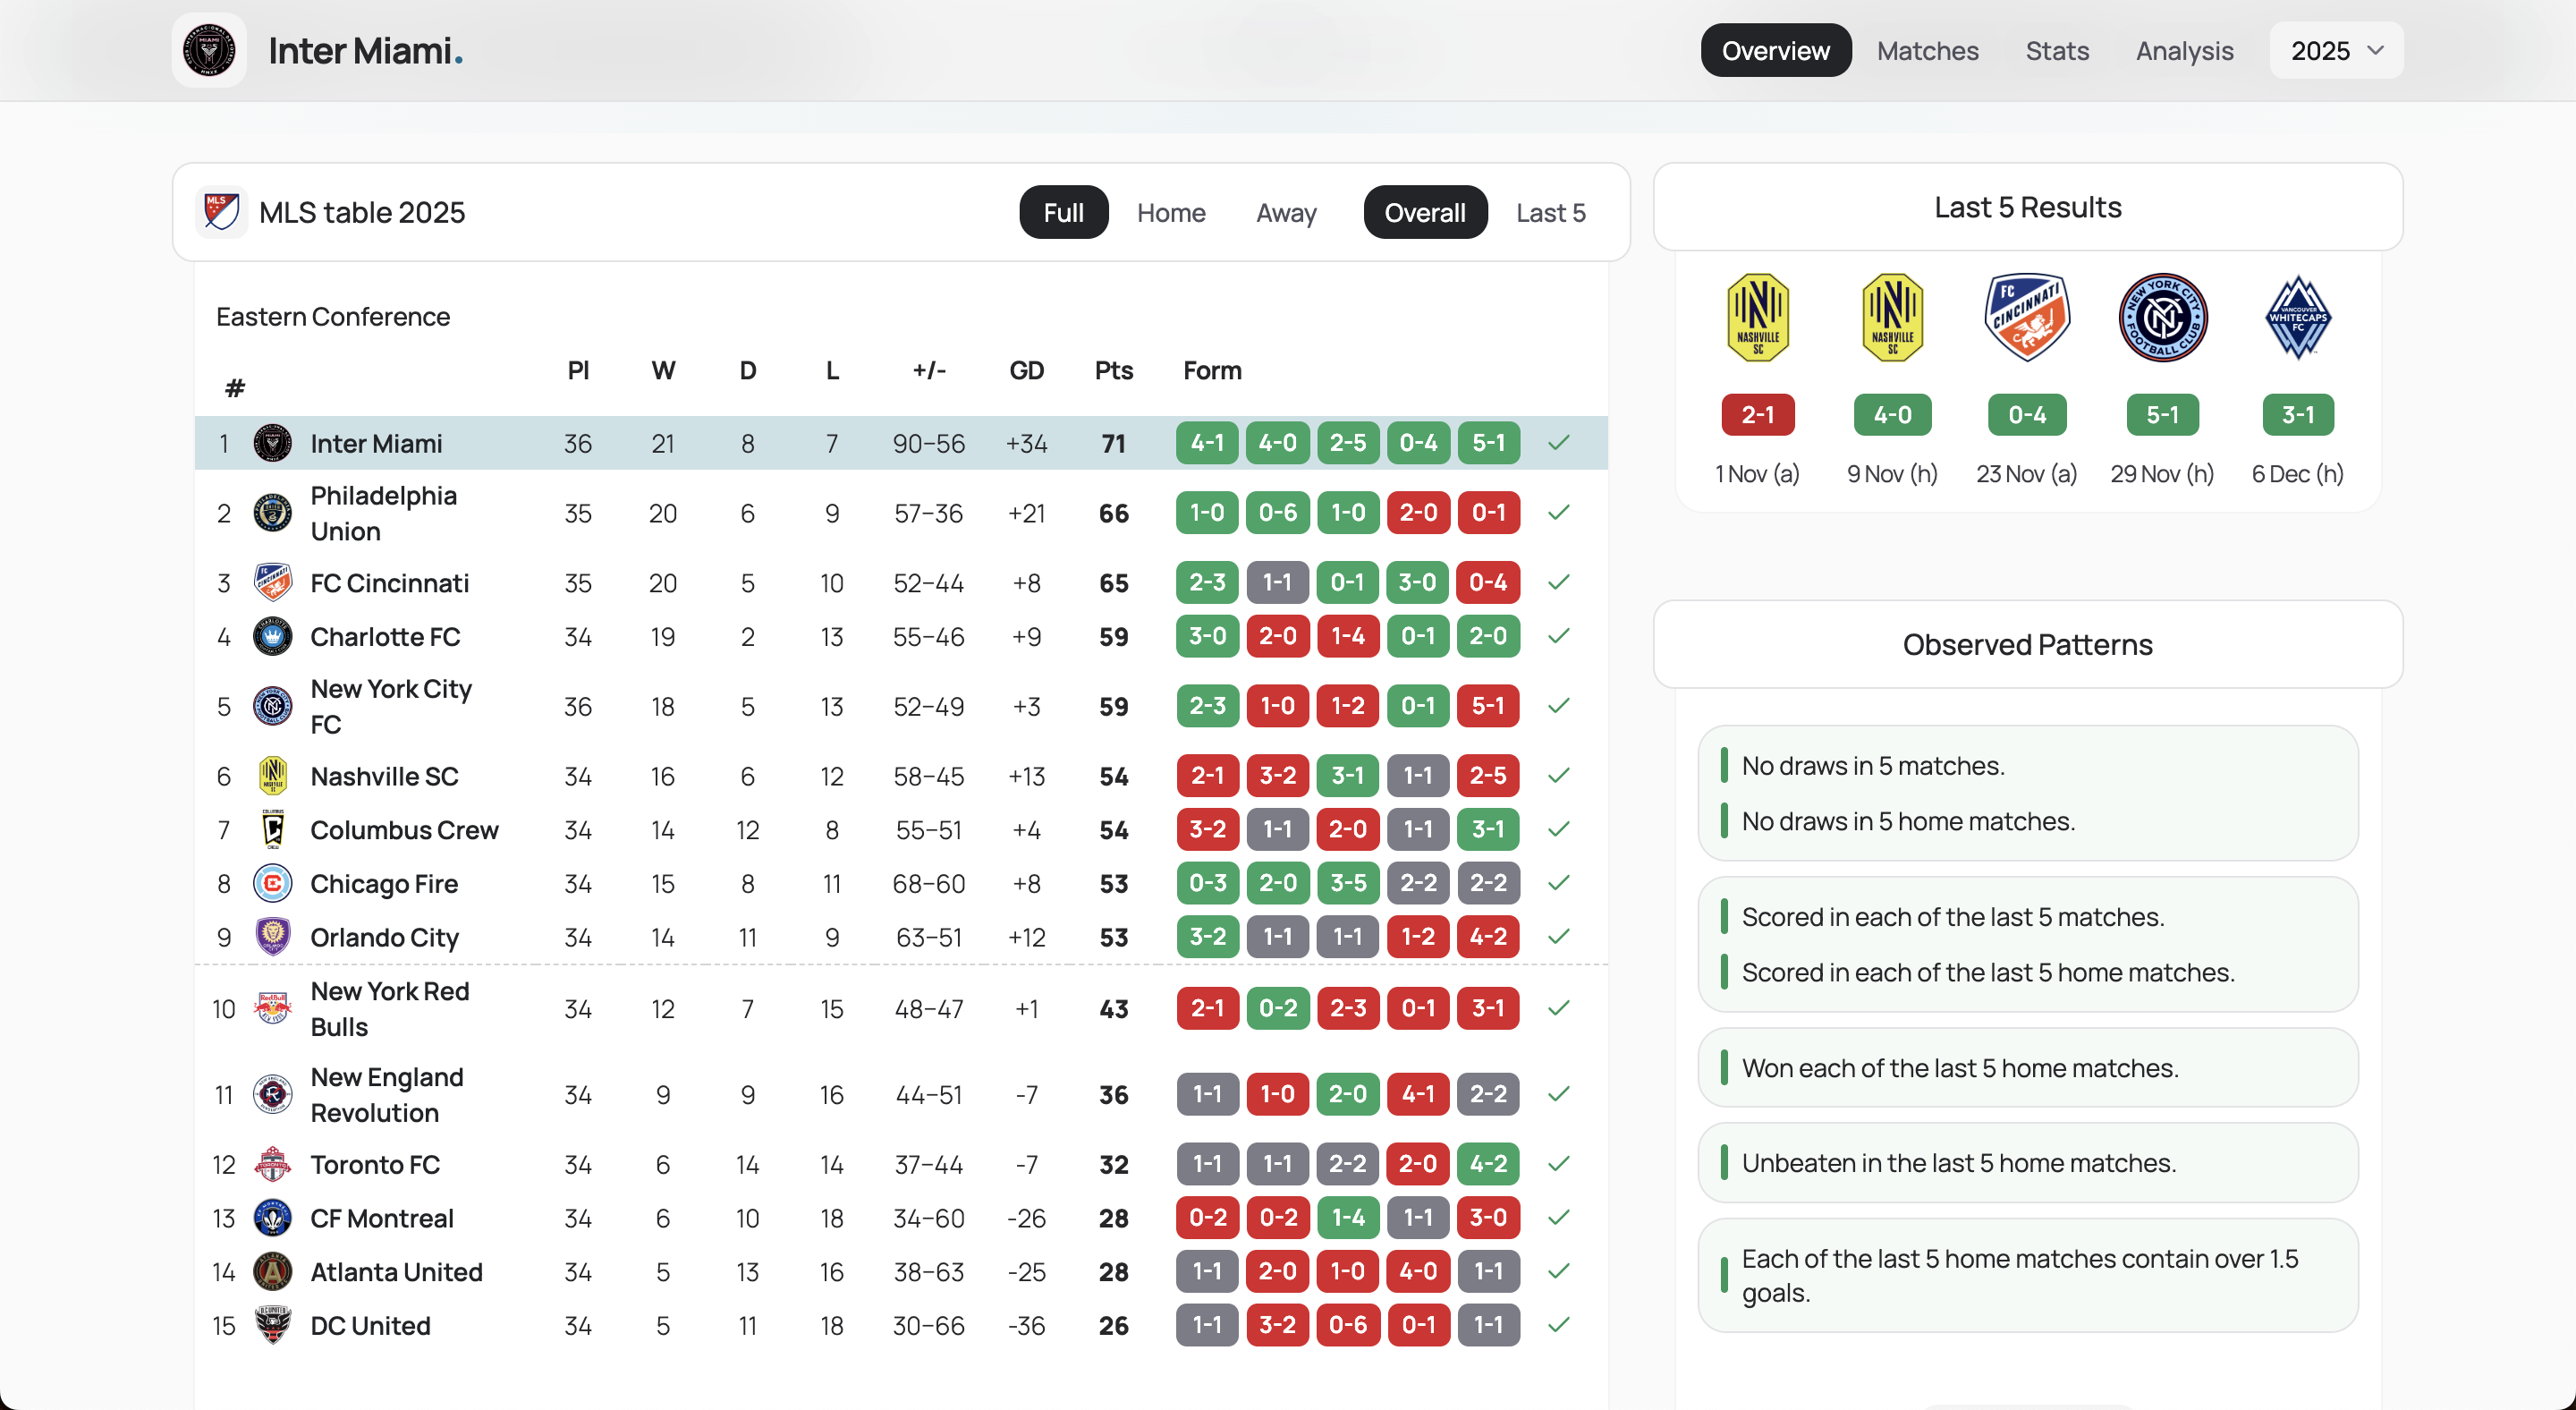Toggle the checkmark beside Inter Miami's form
Screen dimensions: 2576x1410
1558,443
